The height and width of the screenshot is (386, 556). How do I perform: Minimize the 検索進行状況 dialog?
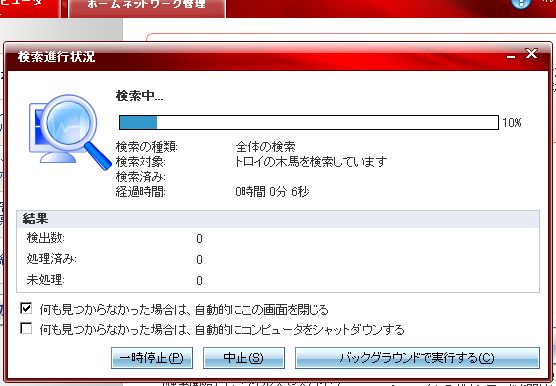pos(511,56)
